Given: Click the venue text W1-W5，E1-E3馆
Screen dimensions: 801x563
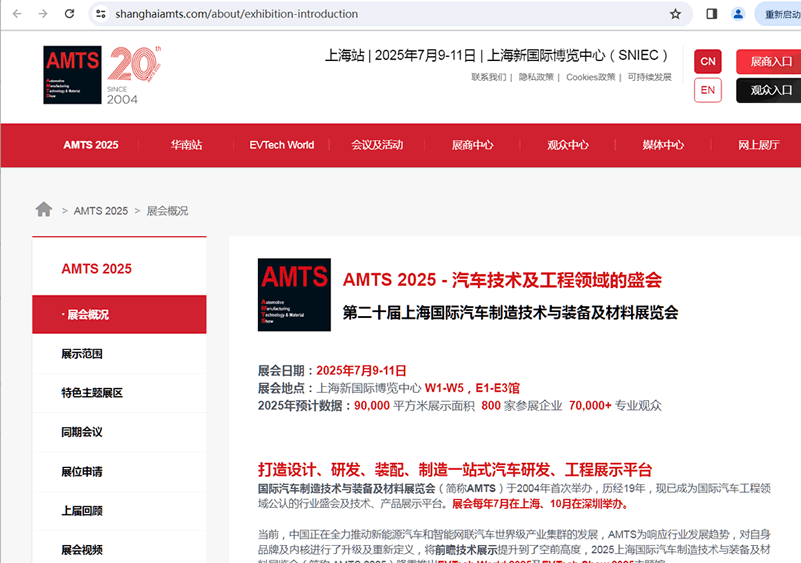Looking at the screenshot, I should pyautogui.click(x=472, y=388).
